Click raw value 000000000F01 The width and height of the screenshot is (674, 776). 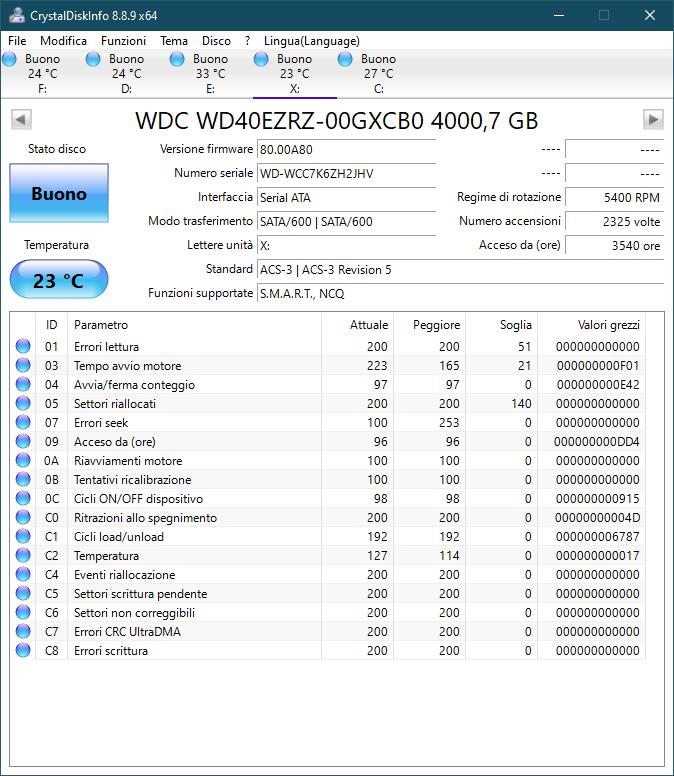598,366
